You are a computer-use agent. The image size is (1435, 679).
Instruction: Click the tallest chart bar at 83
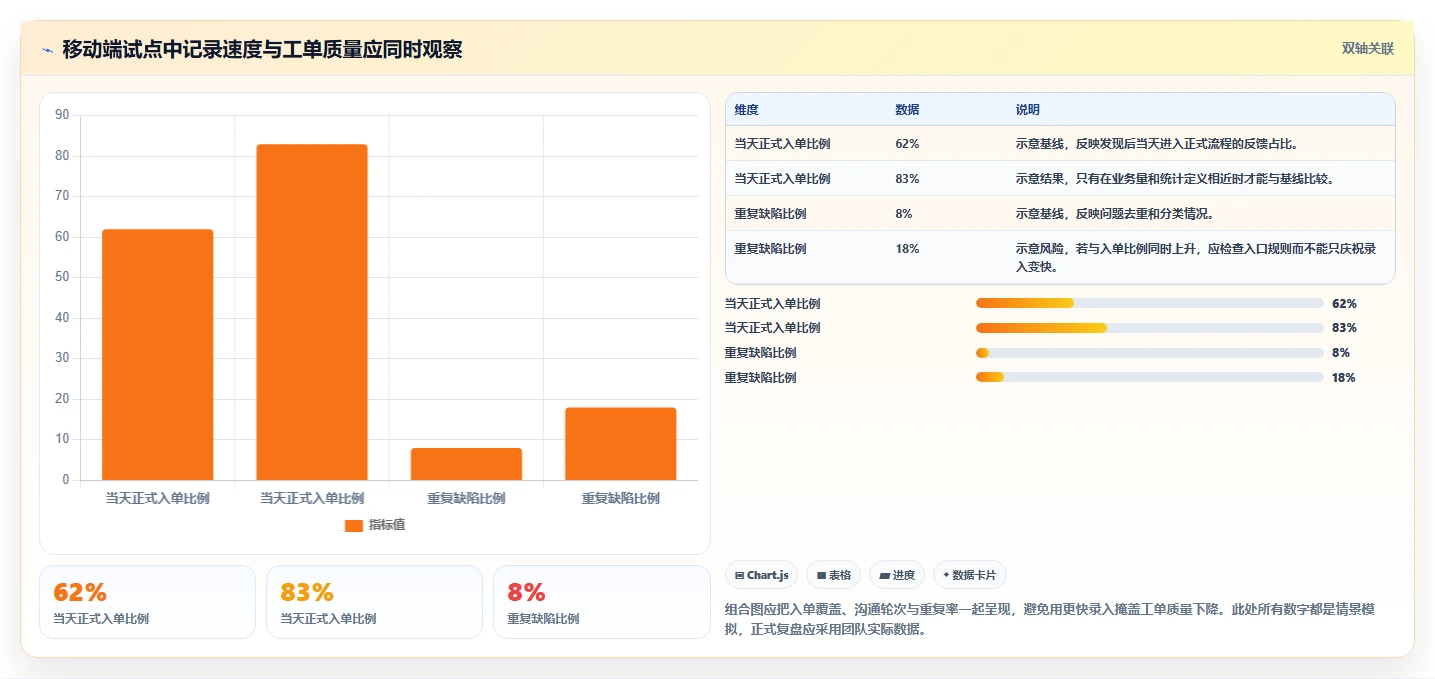[312, 312]
